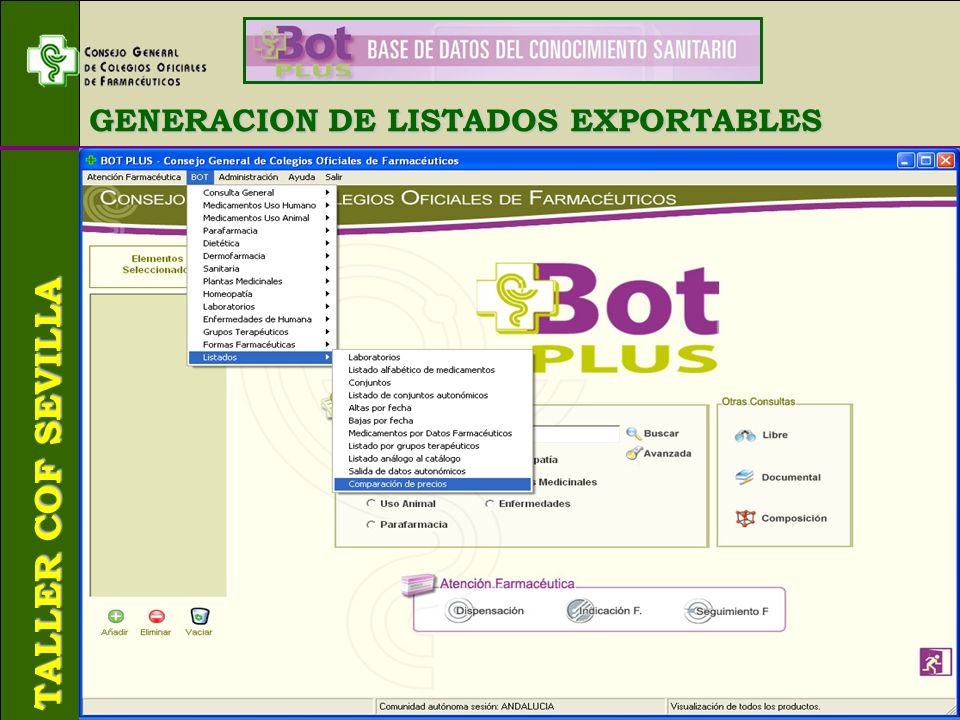Viewport: 960px width, 720px height.
Task: Open the BOT menu in menu bar
Action: (x=200, y=177)
